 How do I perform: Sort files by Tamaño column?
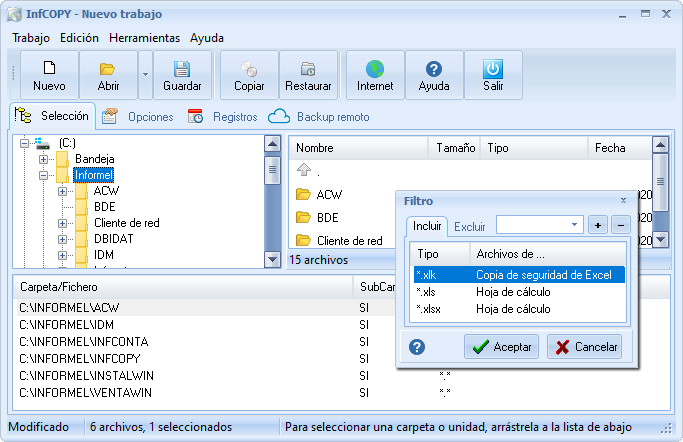coord(454,148)
